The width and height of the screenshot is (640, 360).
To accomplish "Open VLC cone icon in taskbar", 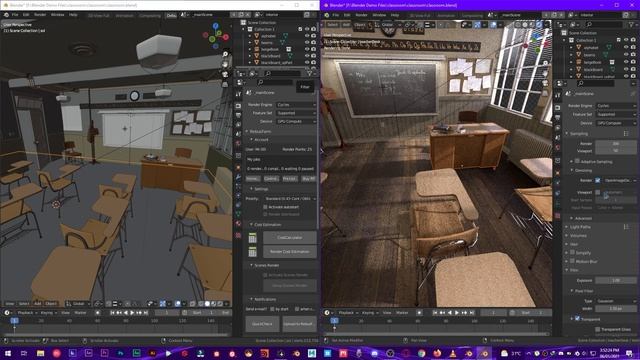I will coord(453,353).
